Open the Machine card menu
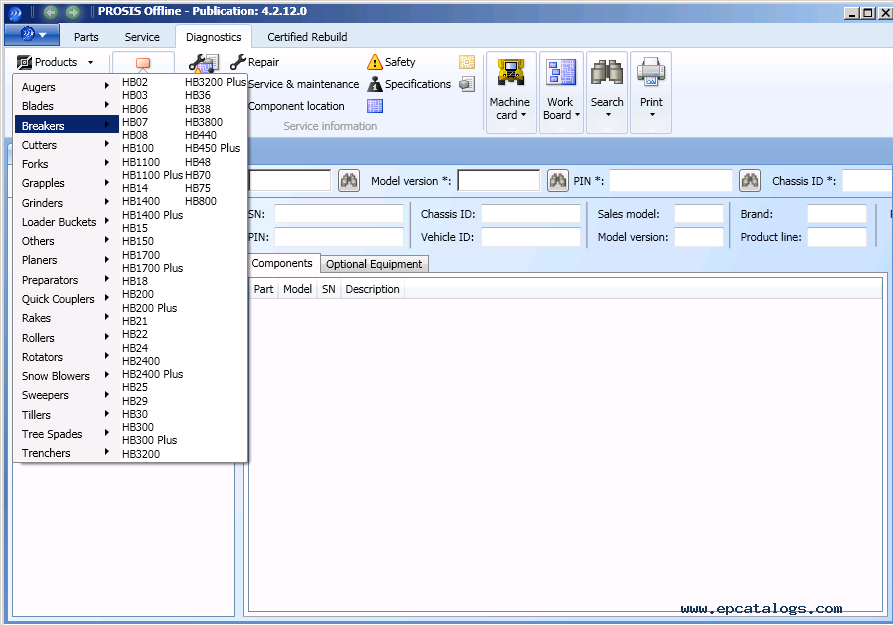Viewport: 893px width, 625px height. tap(510, 92)
